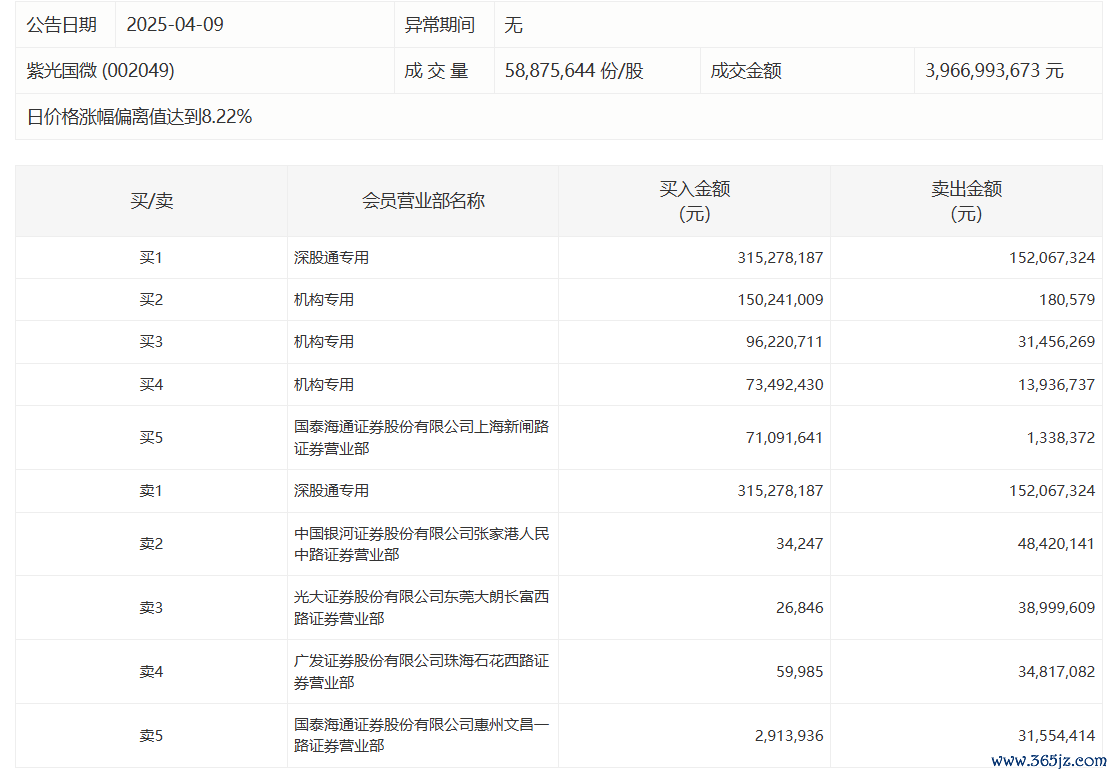Click buy amount 2,913,936

789,736
